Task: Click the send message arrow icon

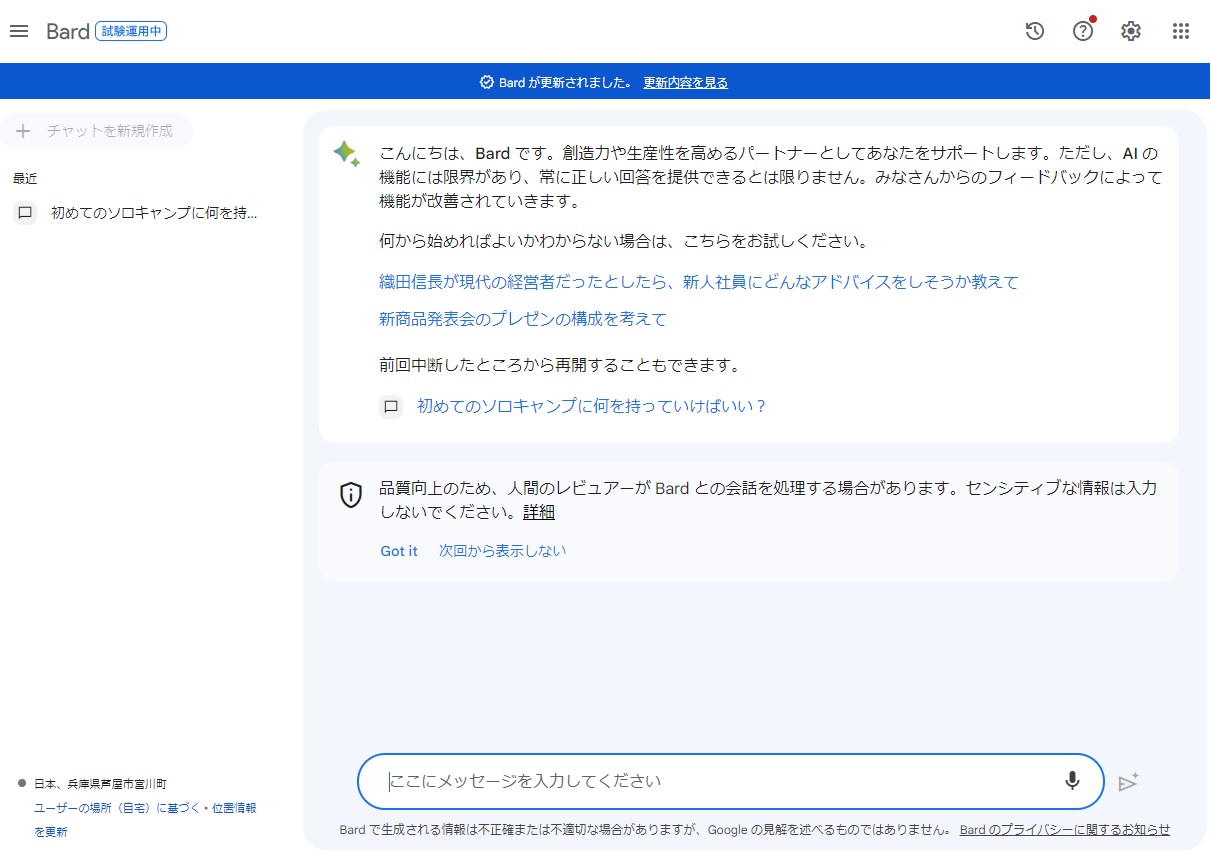Action: tap(1129, 782)
